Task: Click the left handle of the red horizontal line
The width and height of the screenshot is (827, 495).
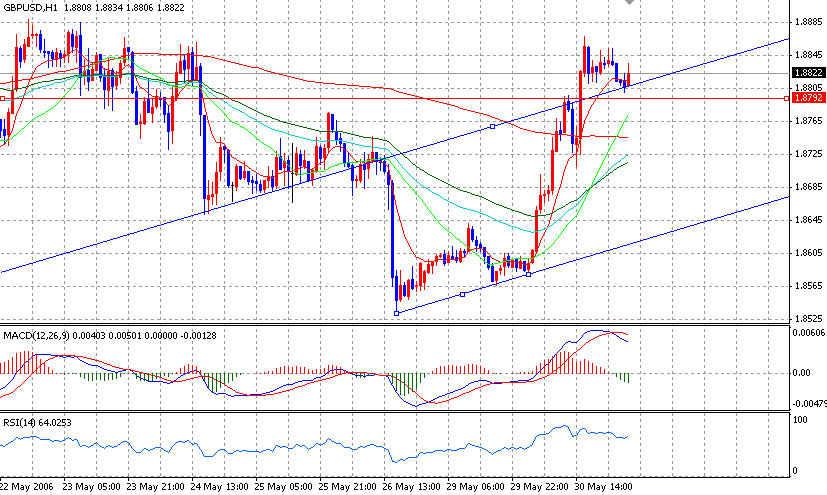Action: (2, 98)
